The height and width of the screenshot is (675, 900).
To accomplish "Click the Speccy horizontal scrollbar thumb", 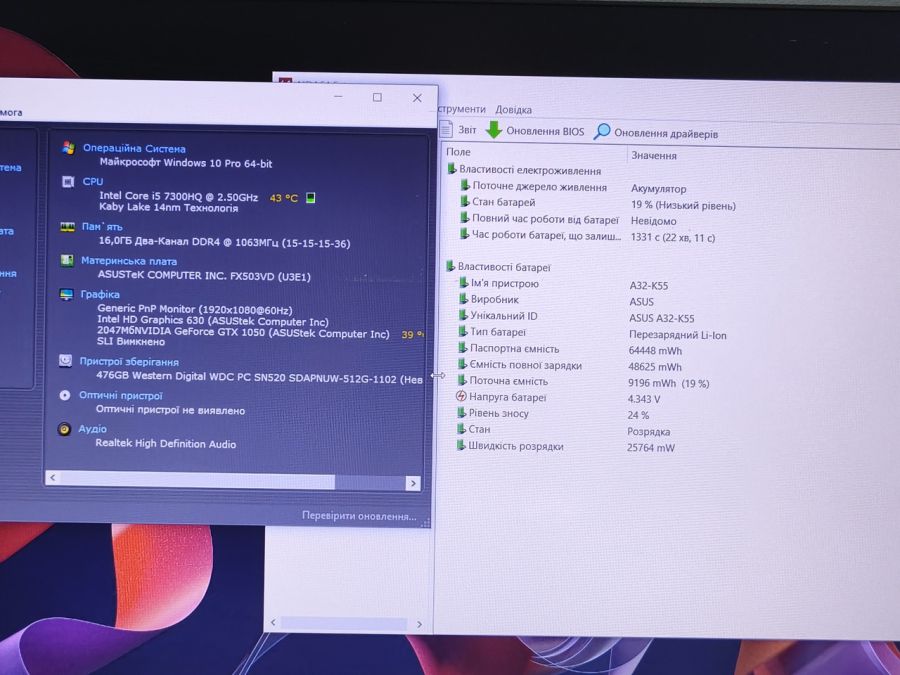I will tap(197, 480).
